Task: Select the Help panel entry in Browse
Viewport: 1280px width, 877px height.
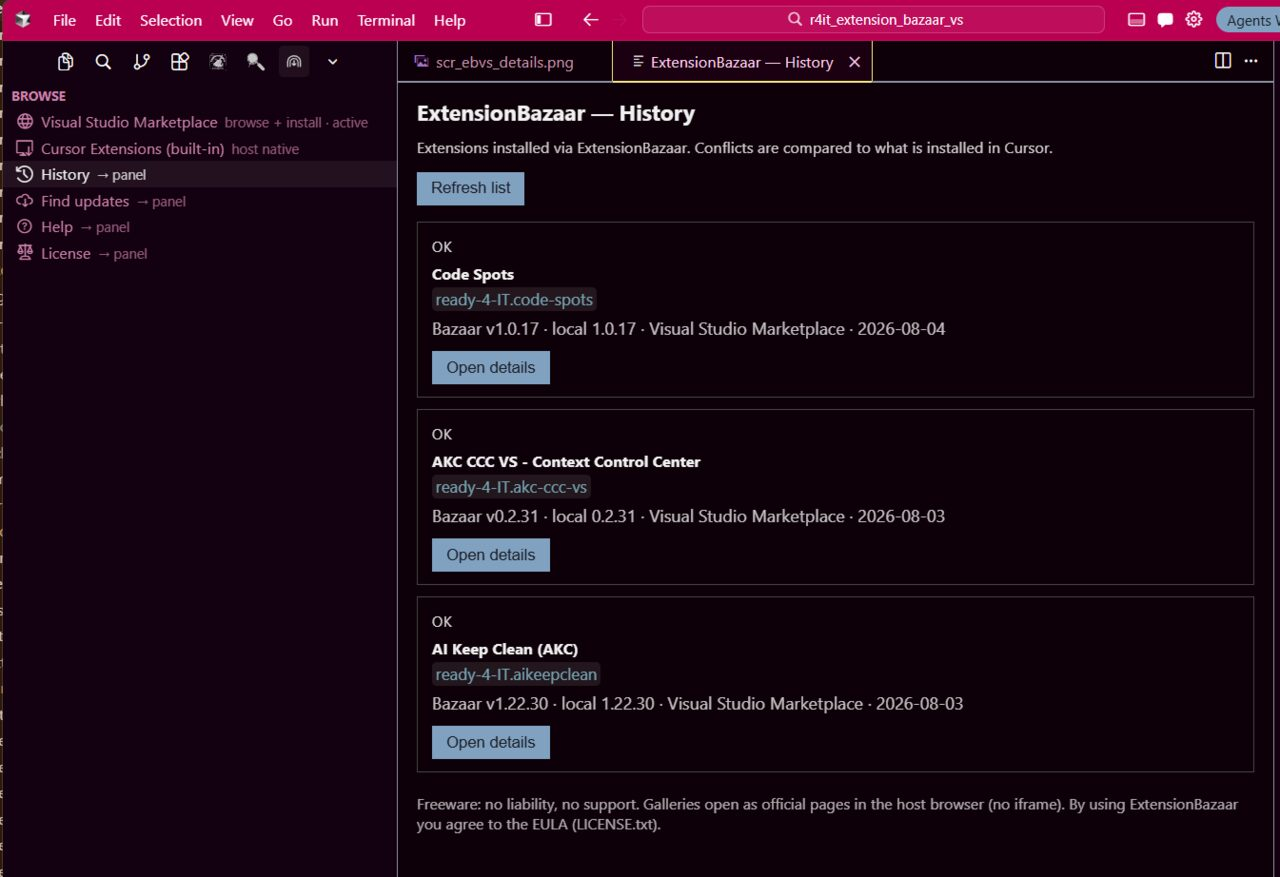Action: tap(200, 227)
